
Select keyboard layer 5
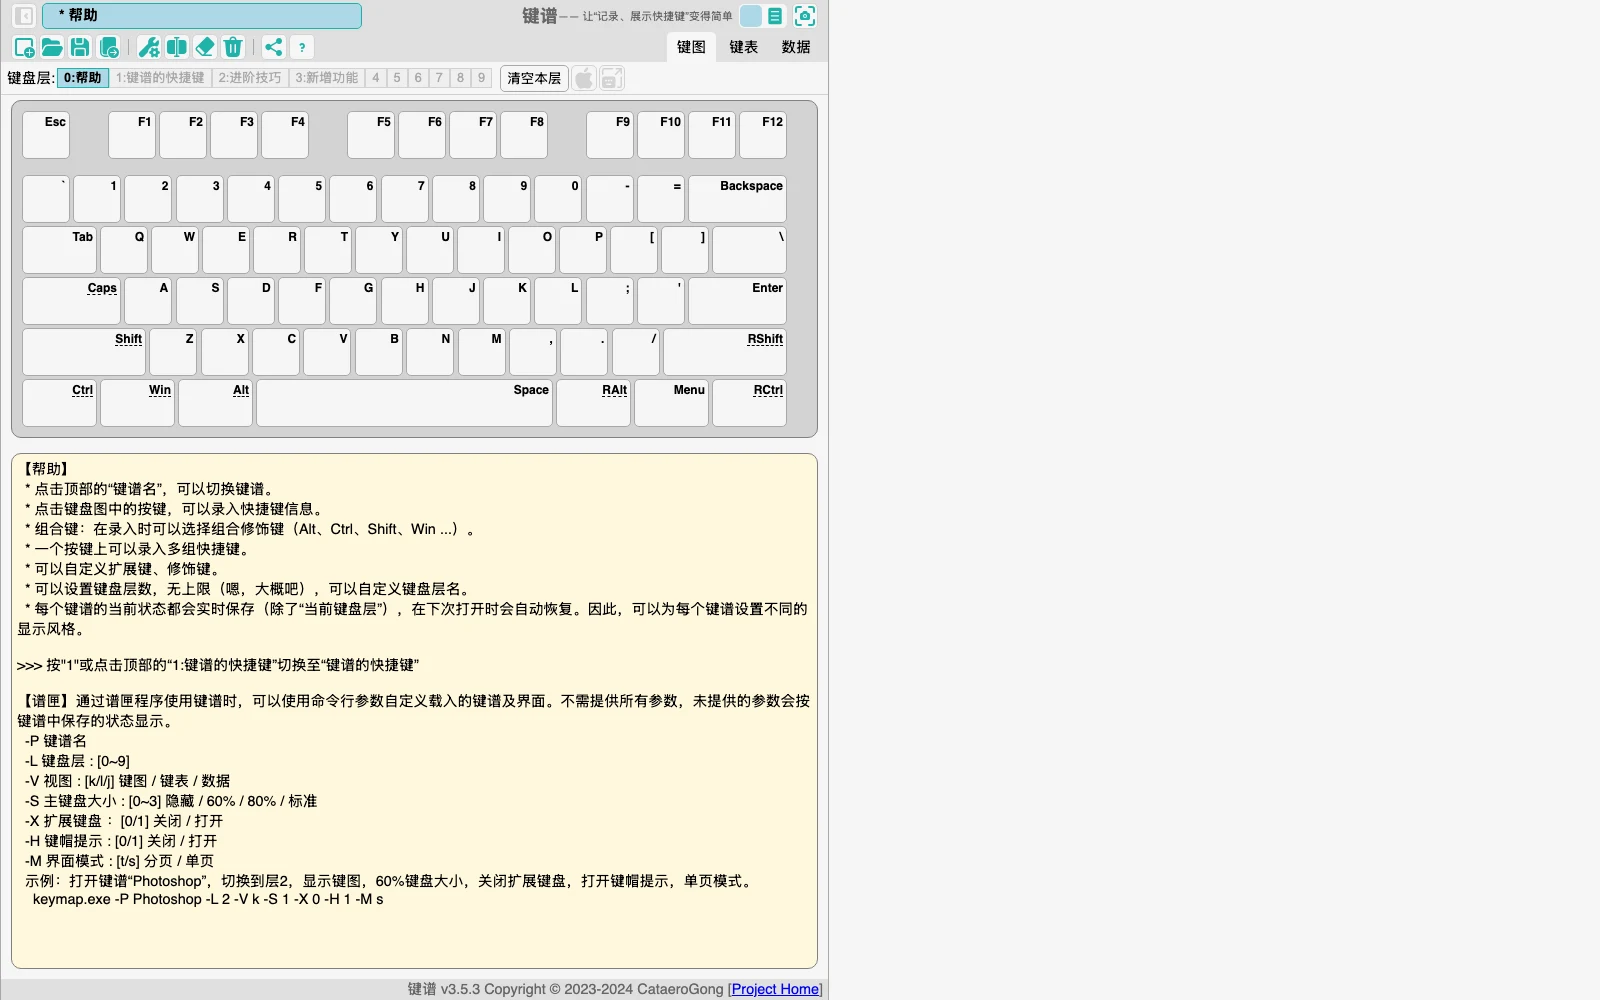pos(397,78)
